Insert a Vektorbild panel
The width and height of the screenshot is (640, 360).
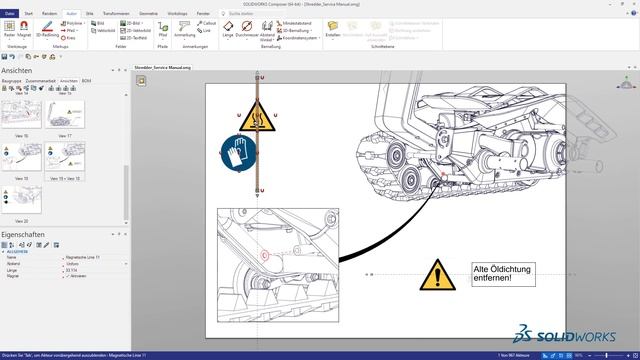(x=103, y=31)
